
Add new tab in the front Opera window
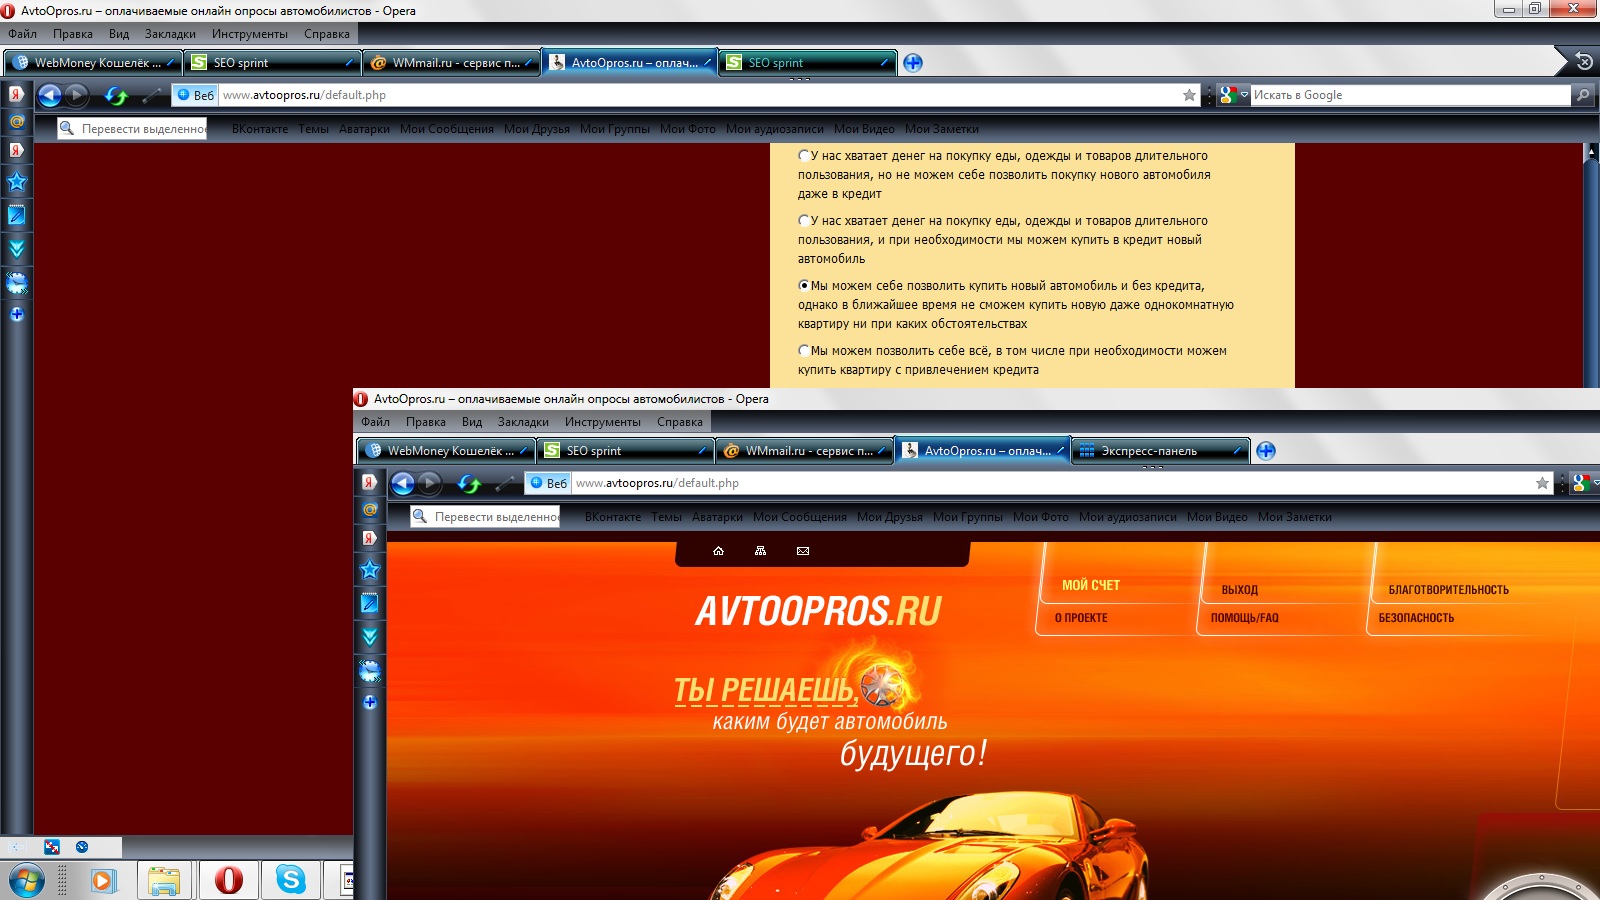tap(1266, 450)
